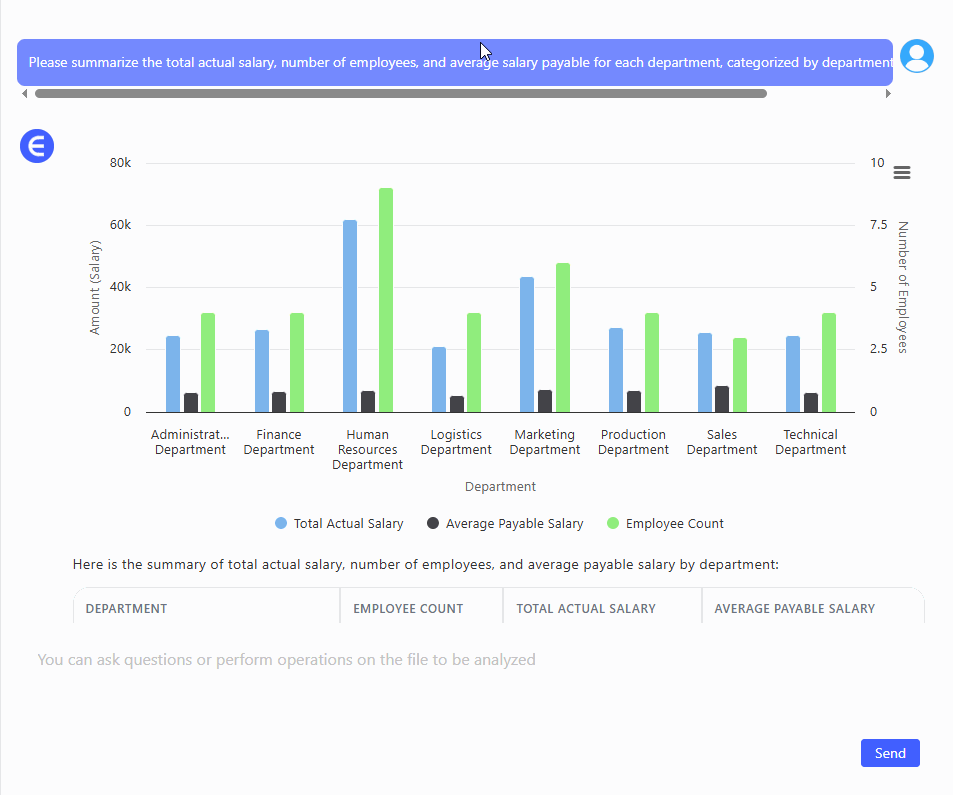Open the chart hamburger context menu

tap(901, 173)
